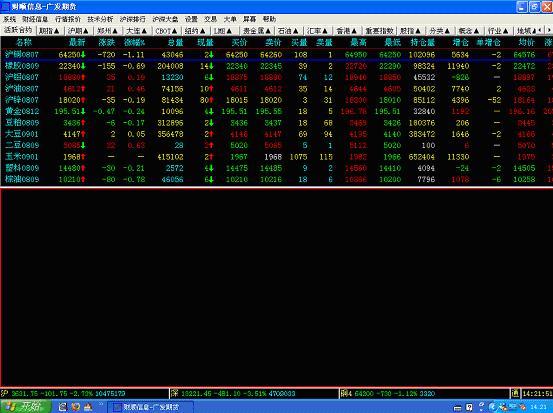Select the 活跃合约 tab
The height and width of the screenshot is (413, 553).
(x=18, y=30)
